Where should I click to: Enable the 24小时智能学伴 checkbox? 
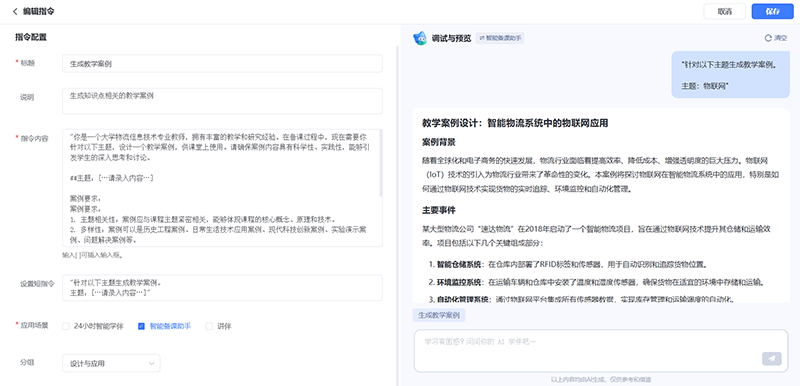tap(66, 326)
